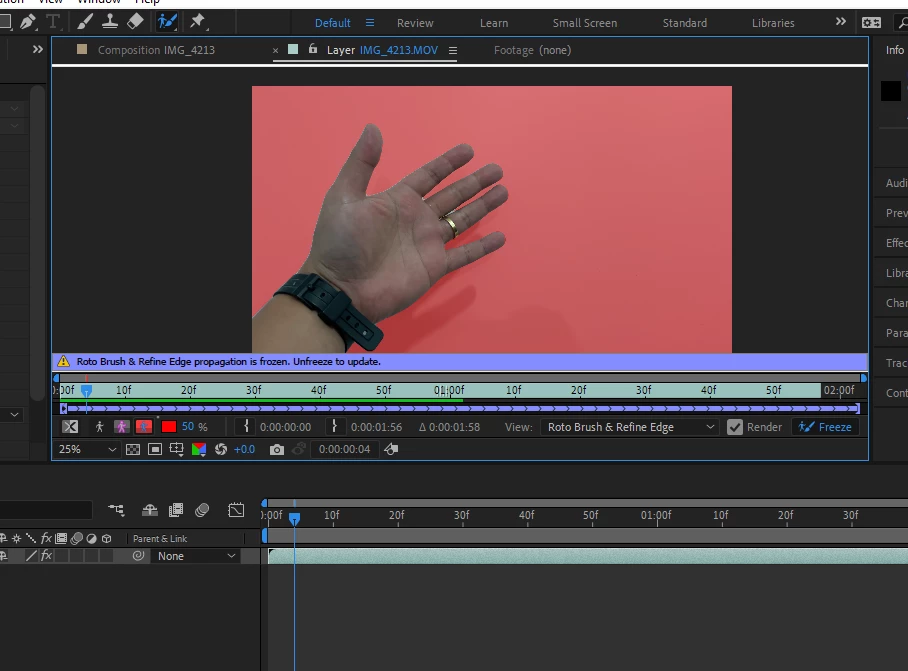Toggle the Render checkbox
The image size is (908, 671).
pyautogui.click(x=735, y=427)
